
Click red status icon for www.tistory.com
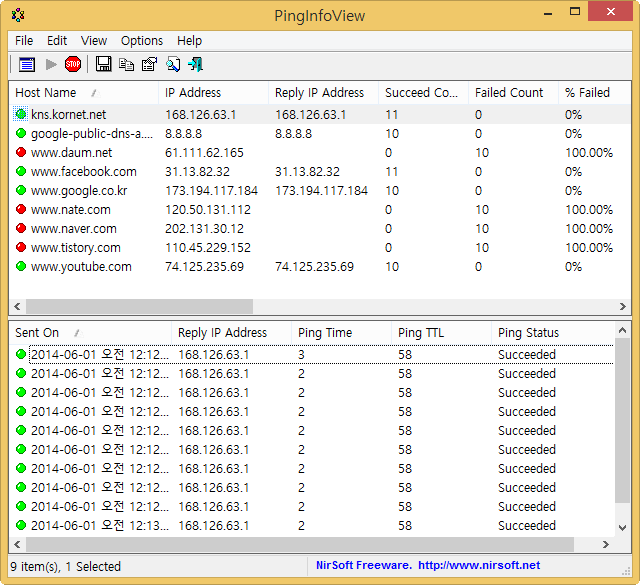pos(21,247)
